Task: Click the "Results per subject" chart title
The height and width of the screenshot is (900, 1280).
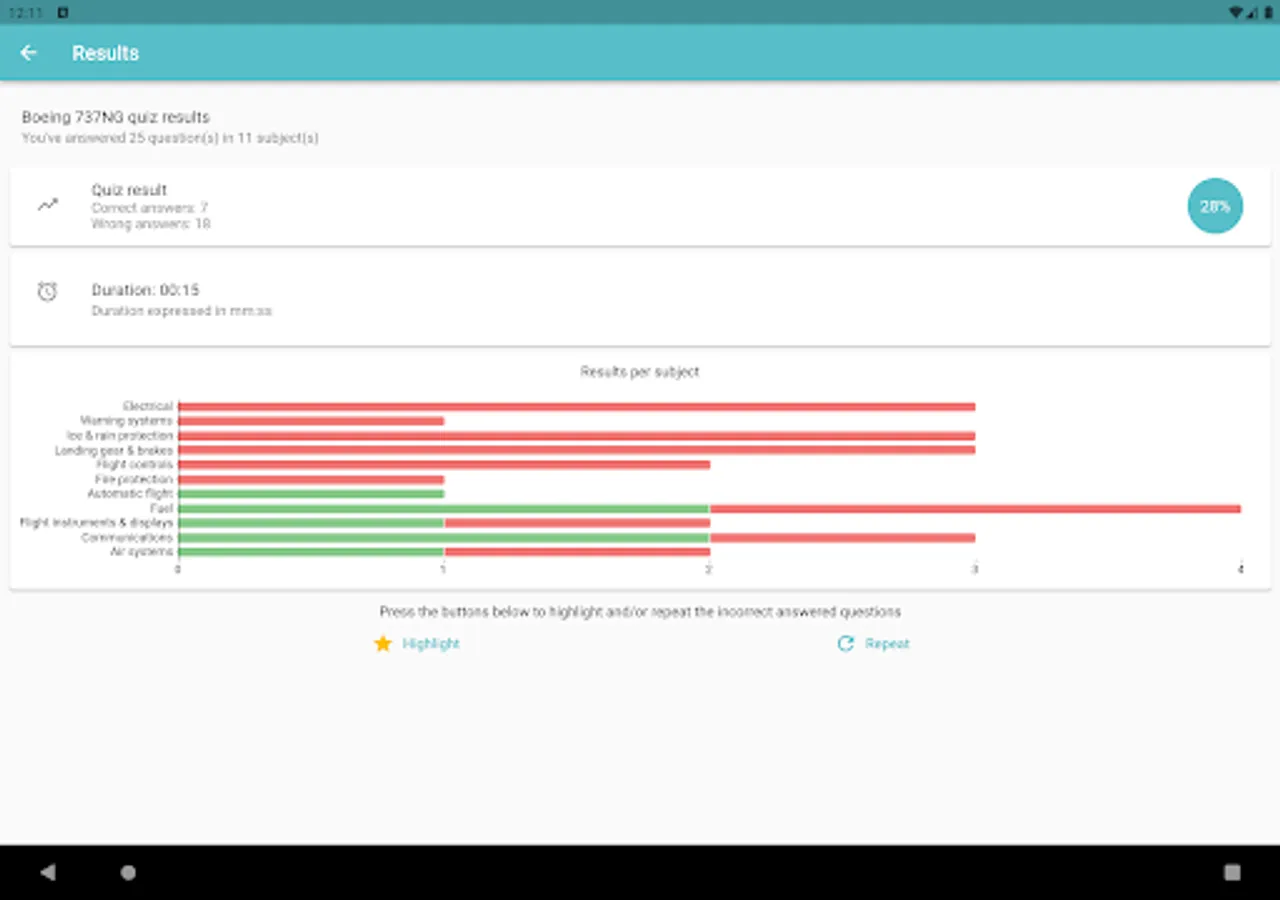Action: tap(640, 371)
